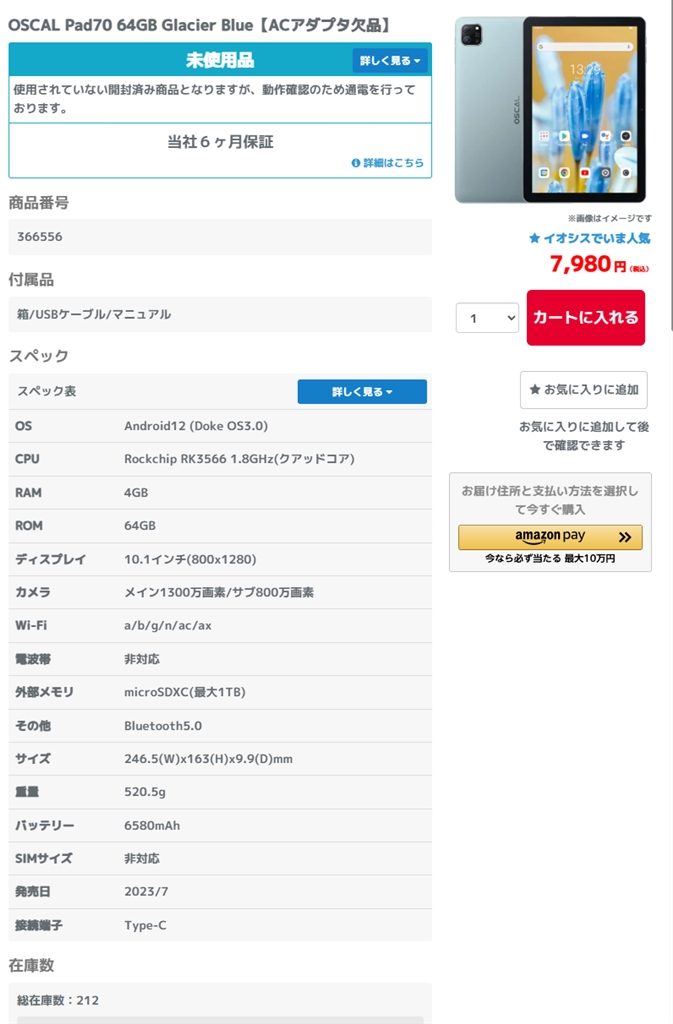Viewport: 673px width, 1024px height.
Task: Click the OSCAL Pad70 product image
Action: tap(550, 110)
